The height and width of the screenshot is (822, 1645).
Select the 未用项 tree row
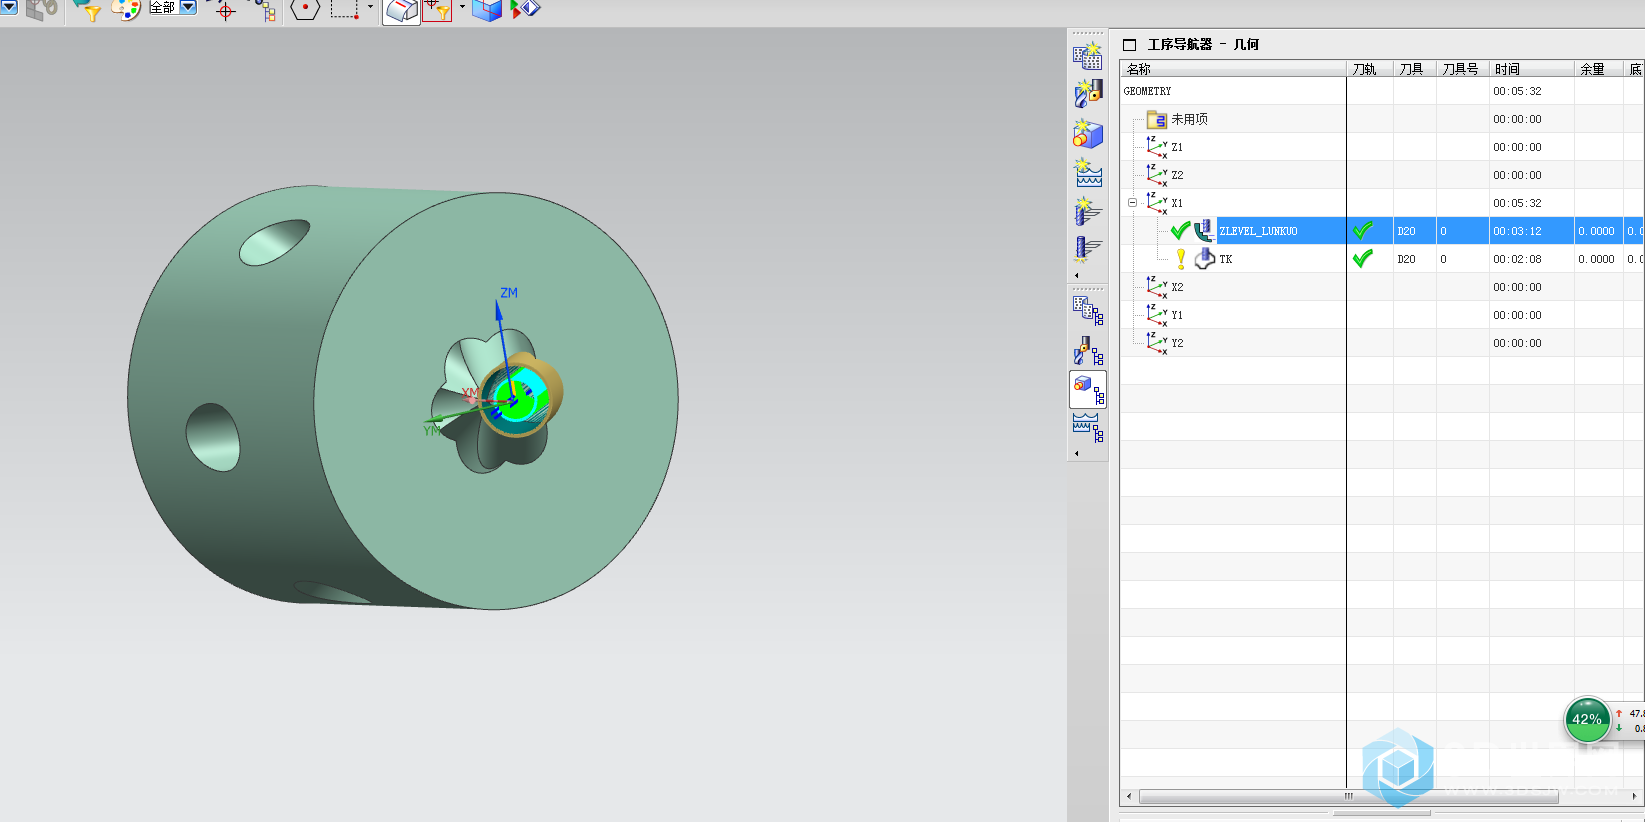point(1189,119)
